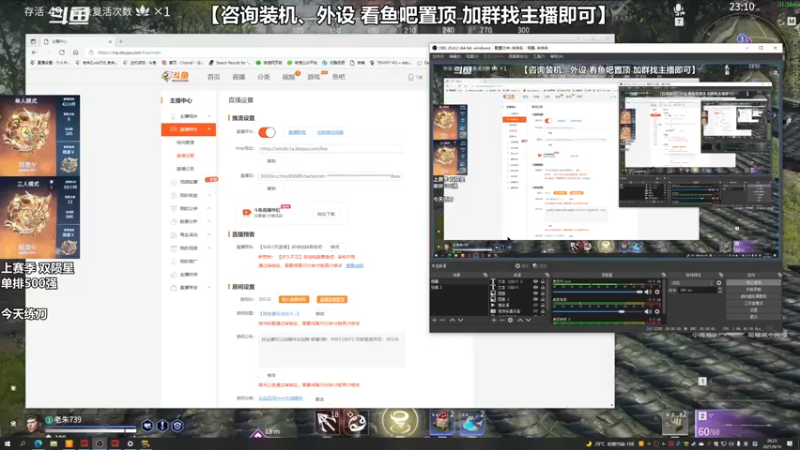The height and width of the screenshot is (450, 800).
Task: Mute the second audio mixer channel speaker icon
Action: pos(647,311)
